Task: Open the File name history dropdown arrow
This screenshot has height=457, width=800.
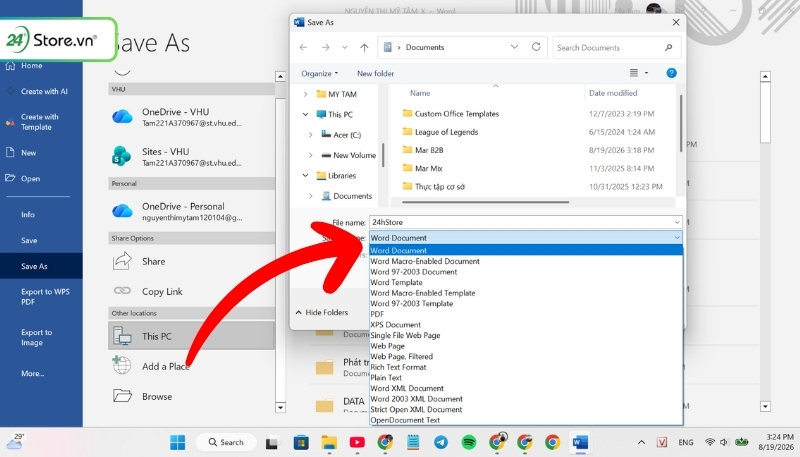Action: (677, 222)
